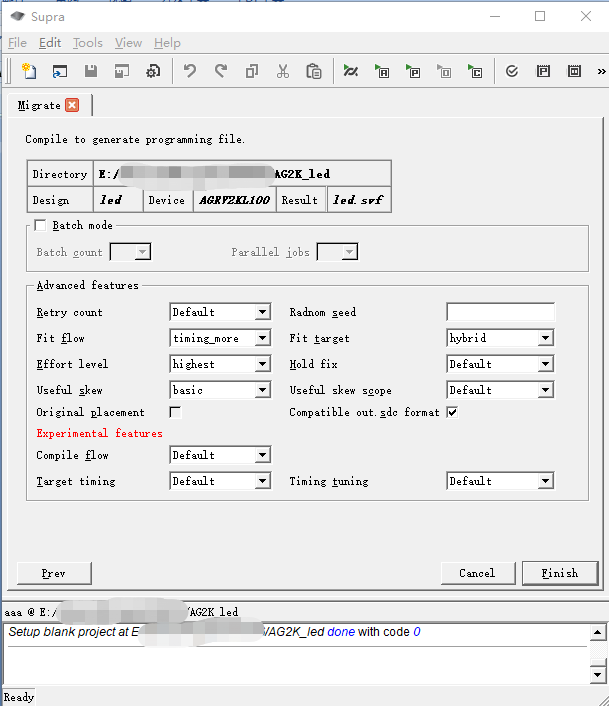Click the Supra application title icon
The width and height of the screenshot is (609, 706).
pyautogui.click(x=18, y=17)
